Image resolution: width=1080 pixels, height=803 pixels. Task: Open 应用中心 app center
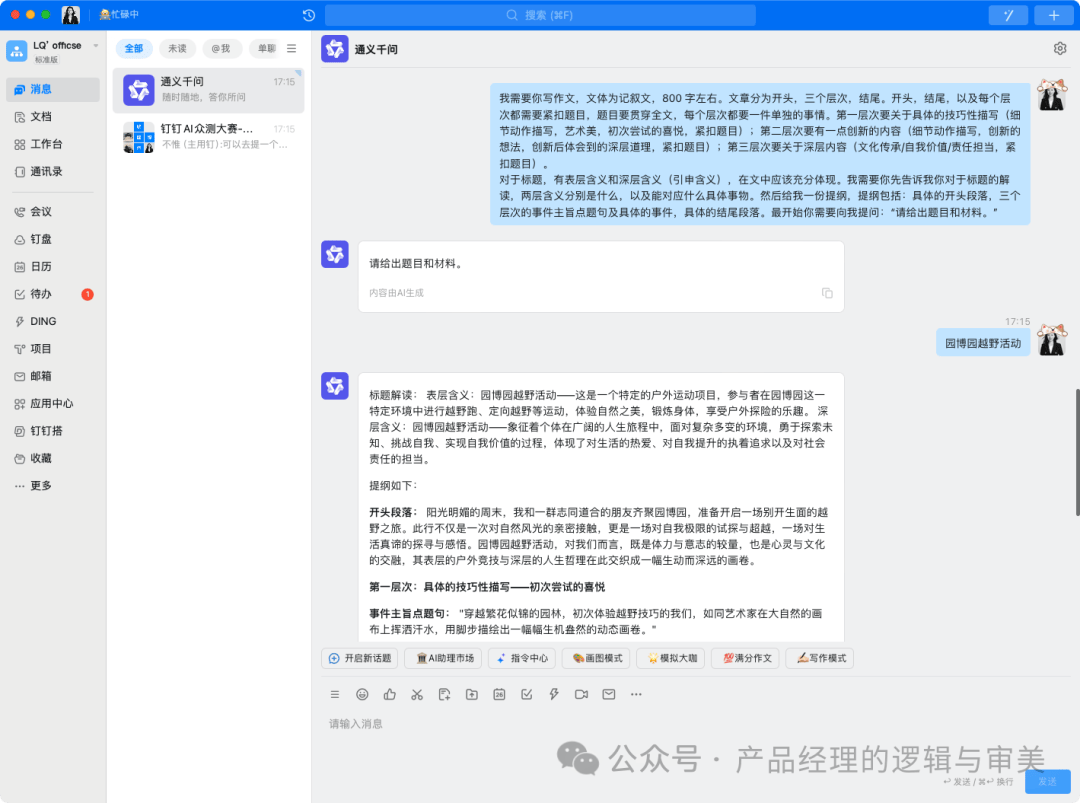[x=52, y=404]
